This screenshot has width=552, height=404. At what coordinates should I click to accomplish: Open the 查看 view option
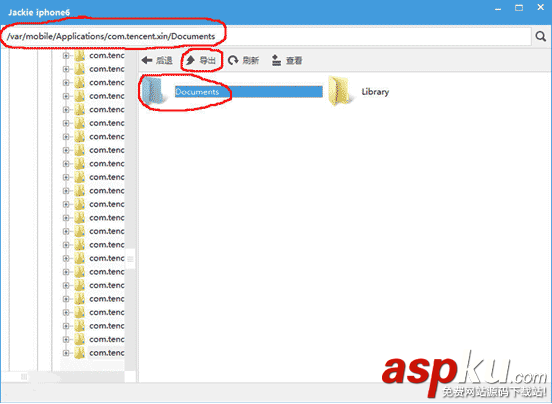pos(287,61)
